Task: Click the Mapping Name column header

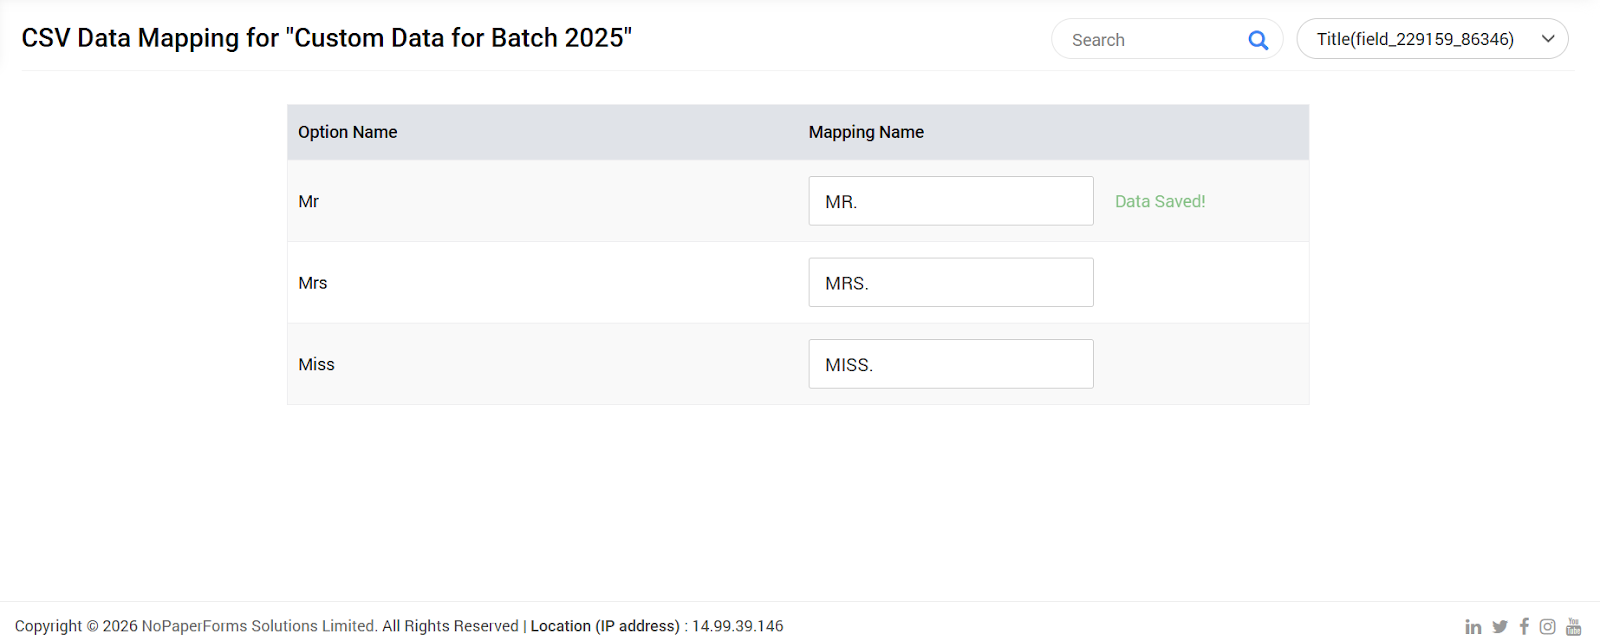Action: [866, 132]
